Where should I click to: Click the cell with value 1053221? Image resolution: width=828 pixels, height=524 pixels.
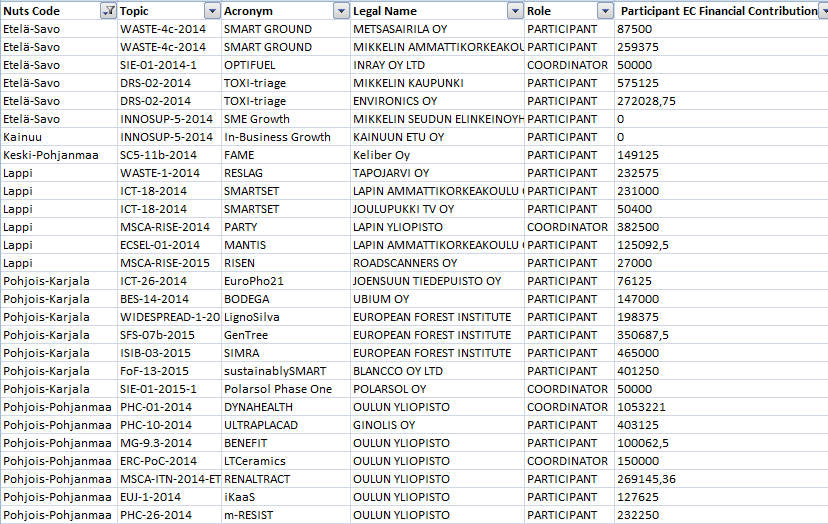(721, 407)
